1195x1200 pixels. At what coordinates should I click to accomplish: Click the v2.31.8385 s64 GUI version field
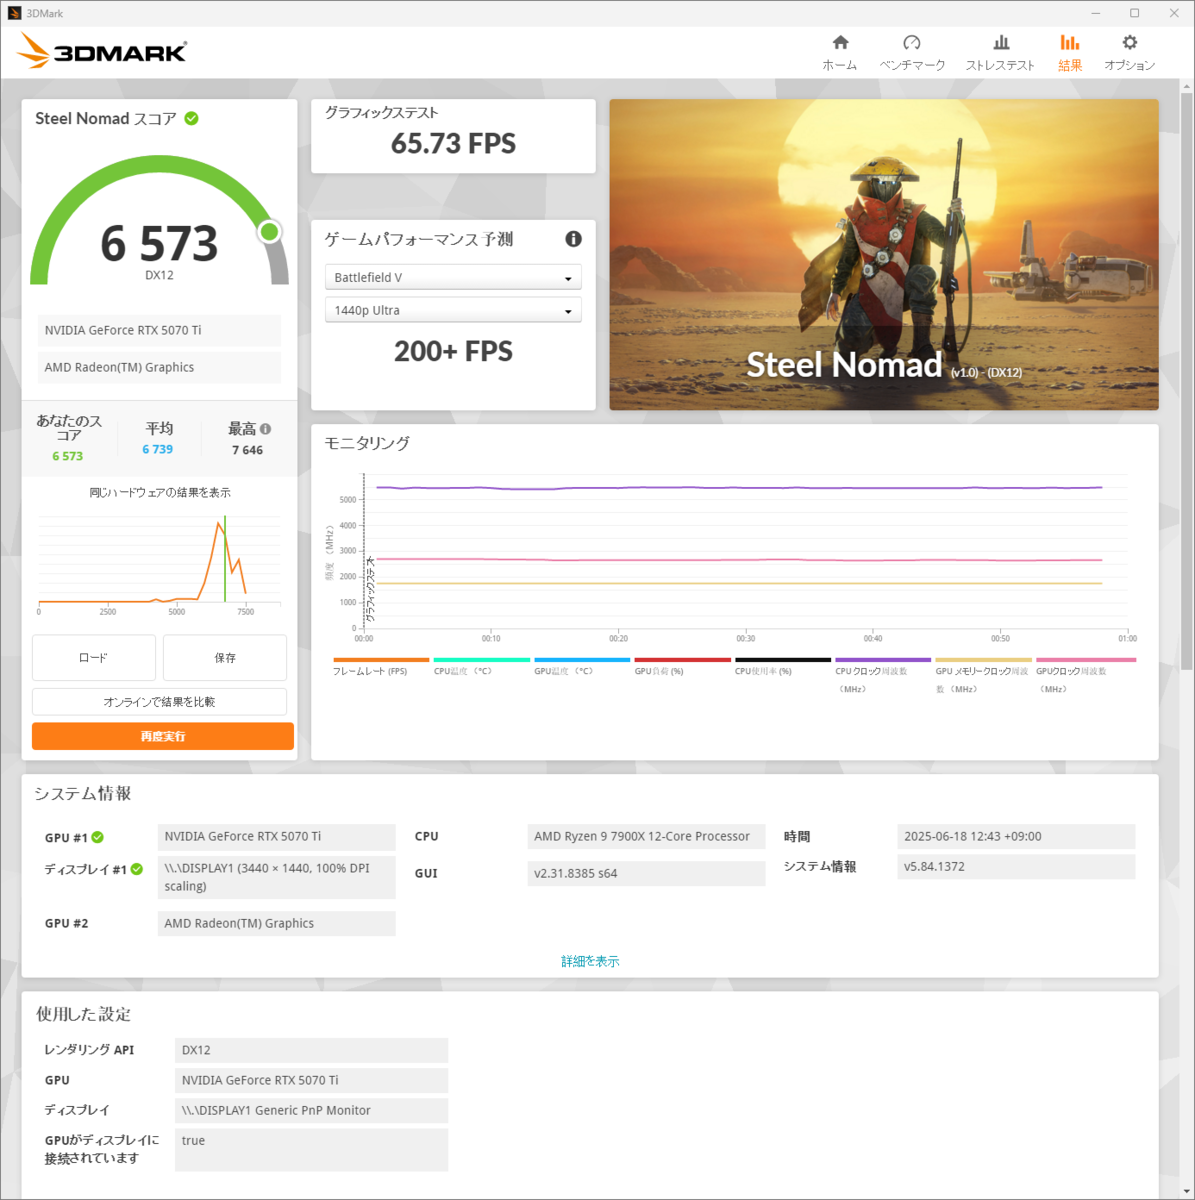pos(646,873)
